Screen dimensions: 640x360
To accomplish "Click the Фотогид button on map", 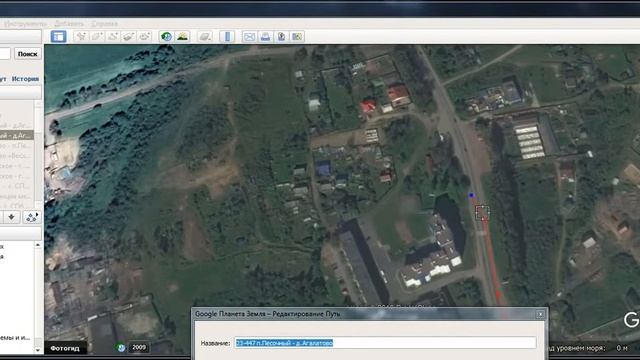I will pos(65,348).
